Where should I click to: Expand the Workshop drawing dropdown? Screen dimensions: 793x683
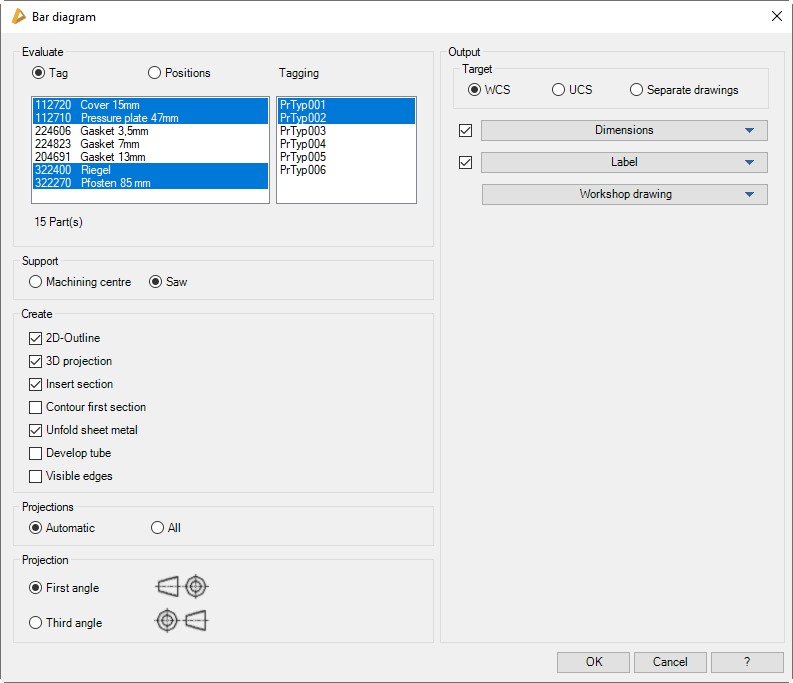(x=624, y=194)
